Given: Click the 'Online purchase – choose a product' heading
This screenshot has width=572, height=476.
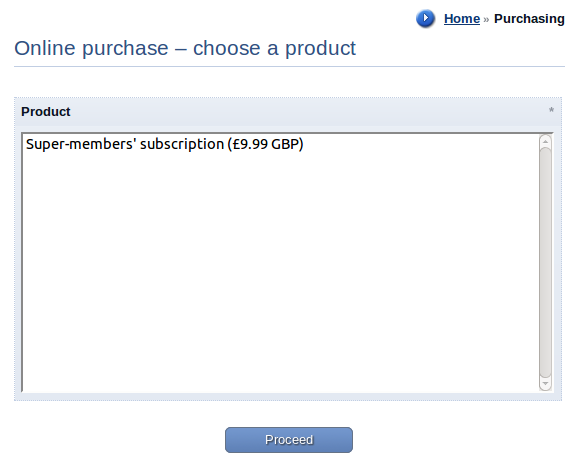Looking at the screenshot, I should 185,48.
